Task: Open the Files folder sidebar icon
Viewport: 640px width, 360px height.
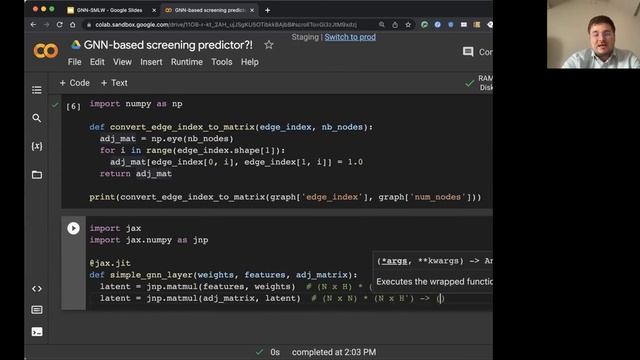Action: [37, 175]
